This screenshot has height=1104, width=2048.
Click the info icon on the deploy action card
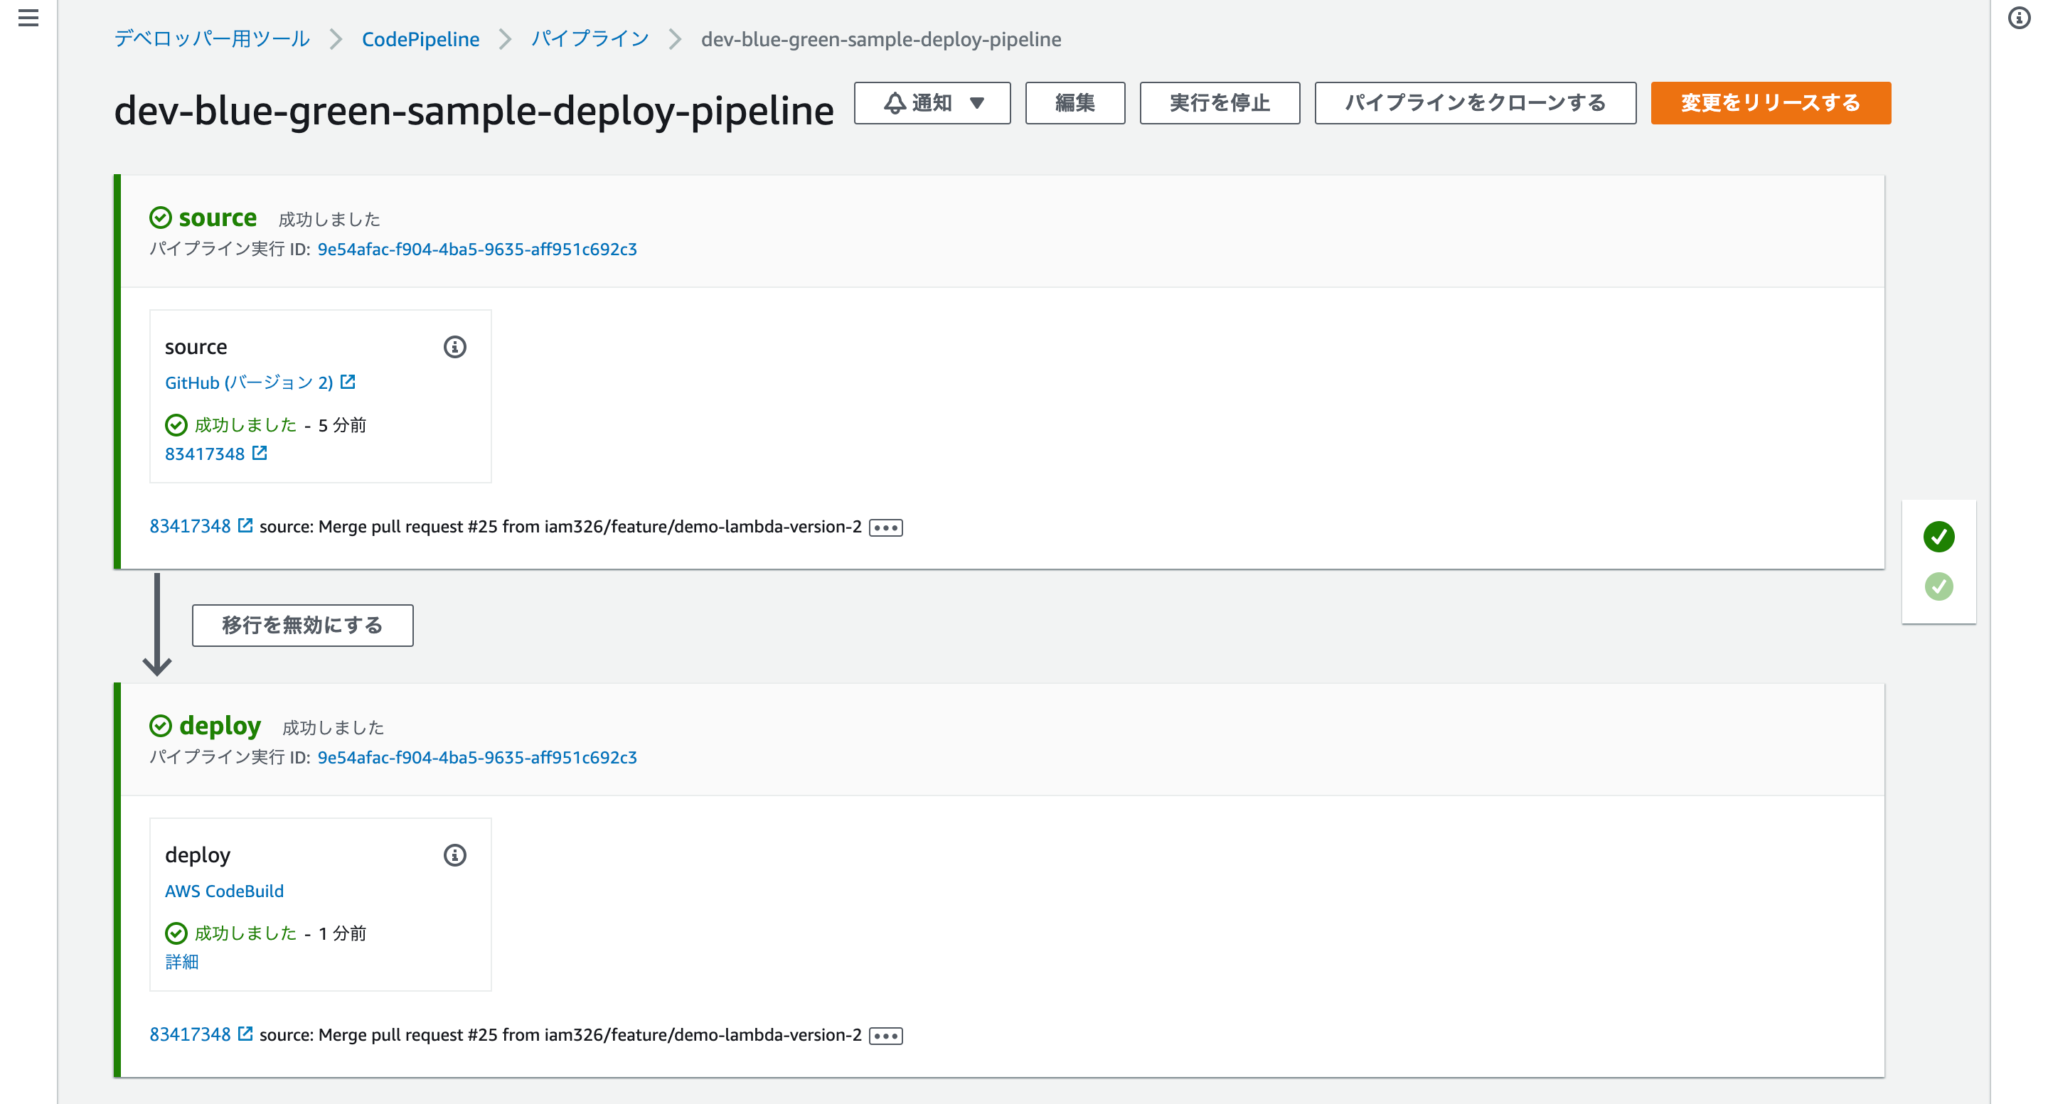(x=455, y=855)
